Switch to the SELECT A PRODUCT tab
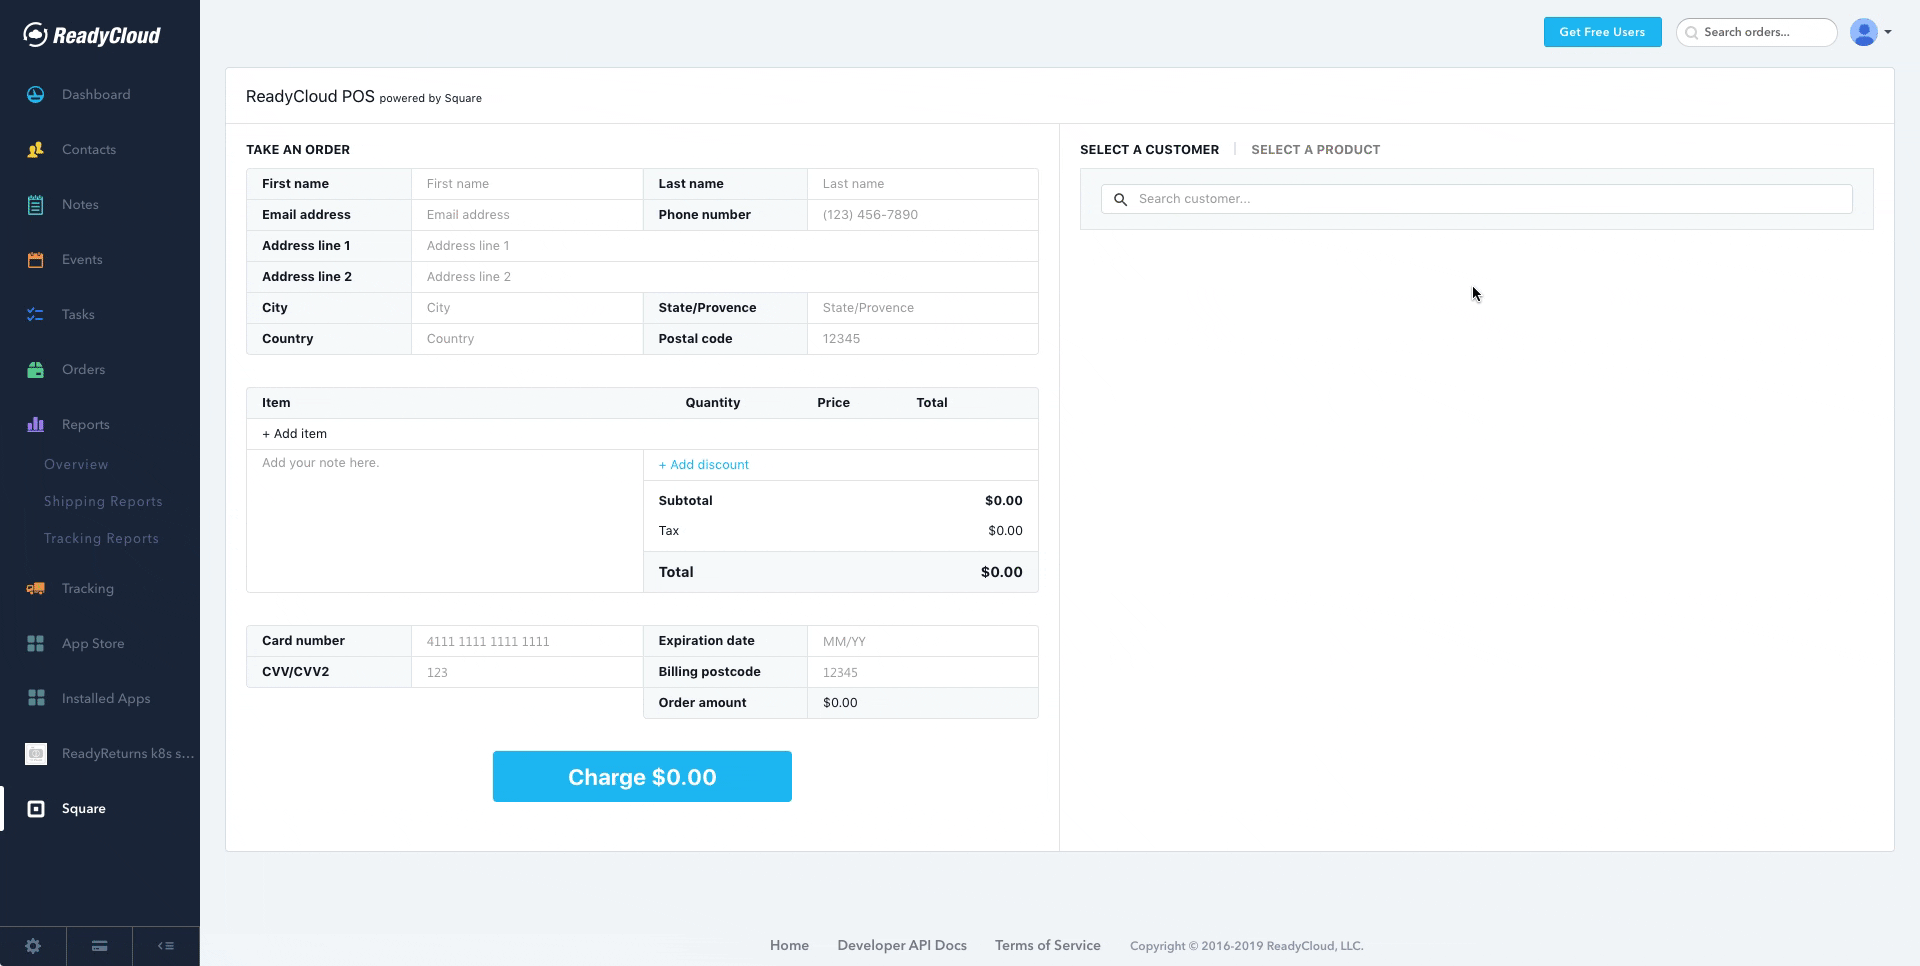 pos(1316,149)
